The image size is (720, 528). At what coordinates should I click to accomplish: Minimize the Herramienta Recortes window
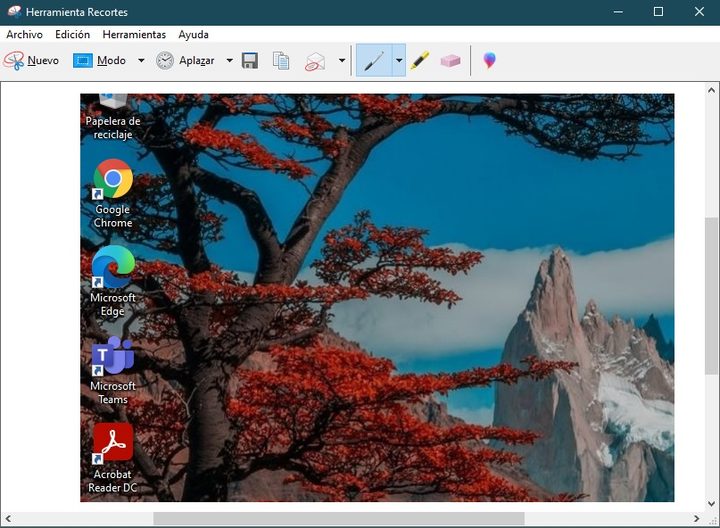(618, 12)
